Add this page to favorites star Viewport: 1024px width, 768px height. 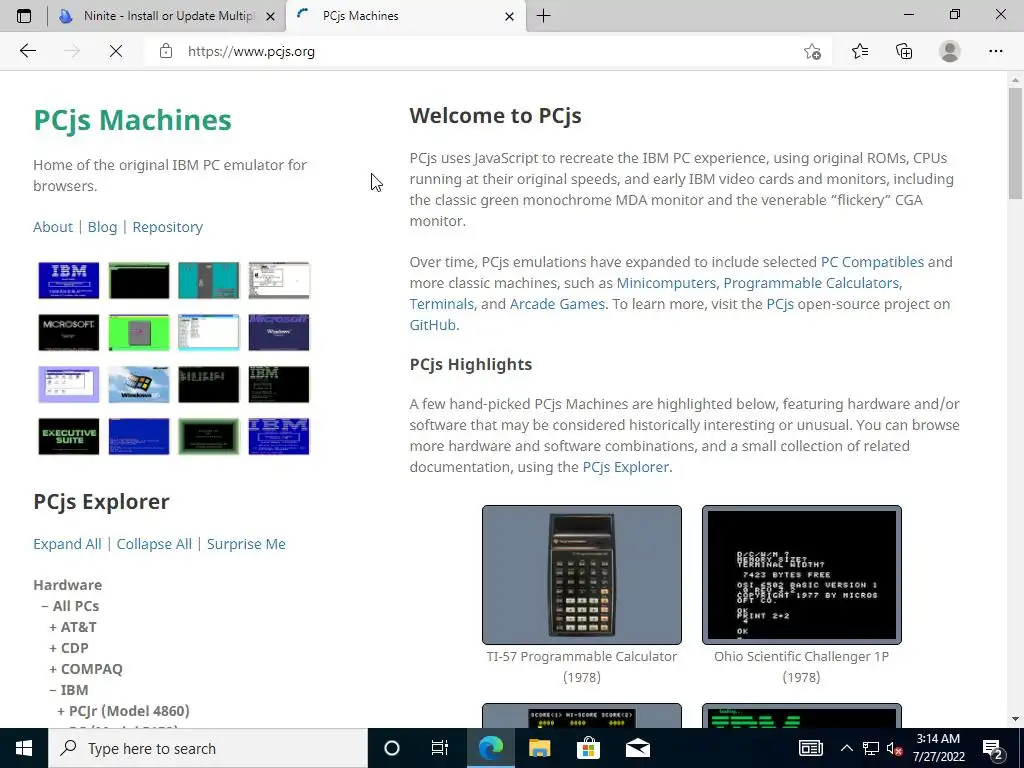coord(812,51)
